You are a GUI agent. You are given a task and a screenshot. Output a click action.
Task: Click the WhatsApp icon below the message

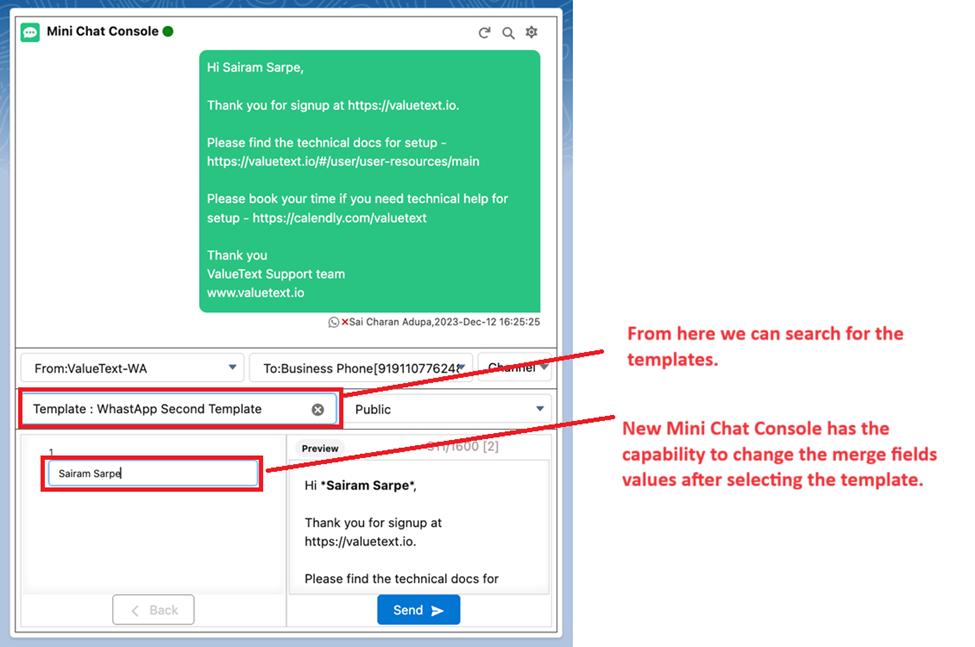pyautogui.click(x=334, y=322)
